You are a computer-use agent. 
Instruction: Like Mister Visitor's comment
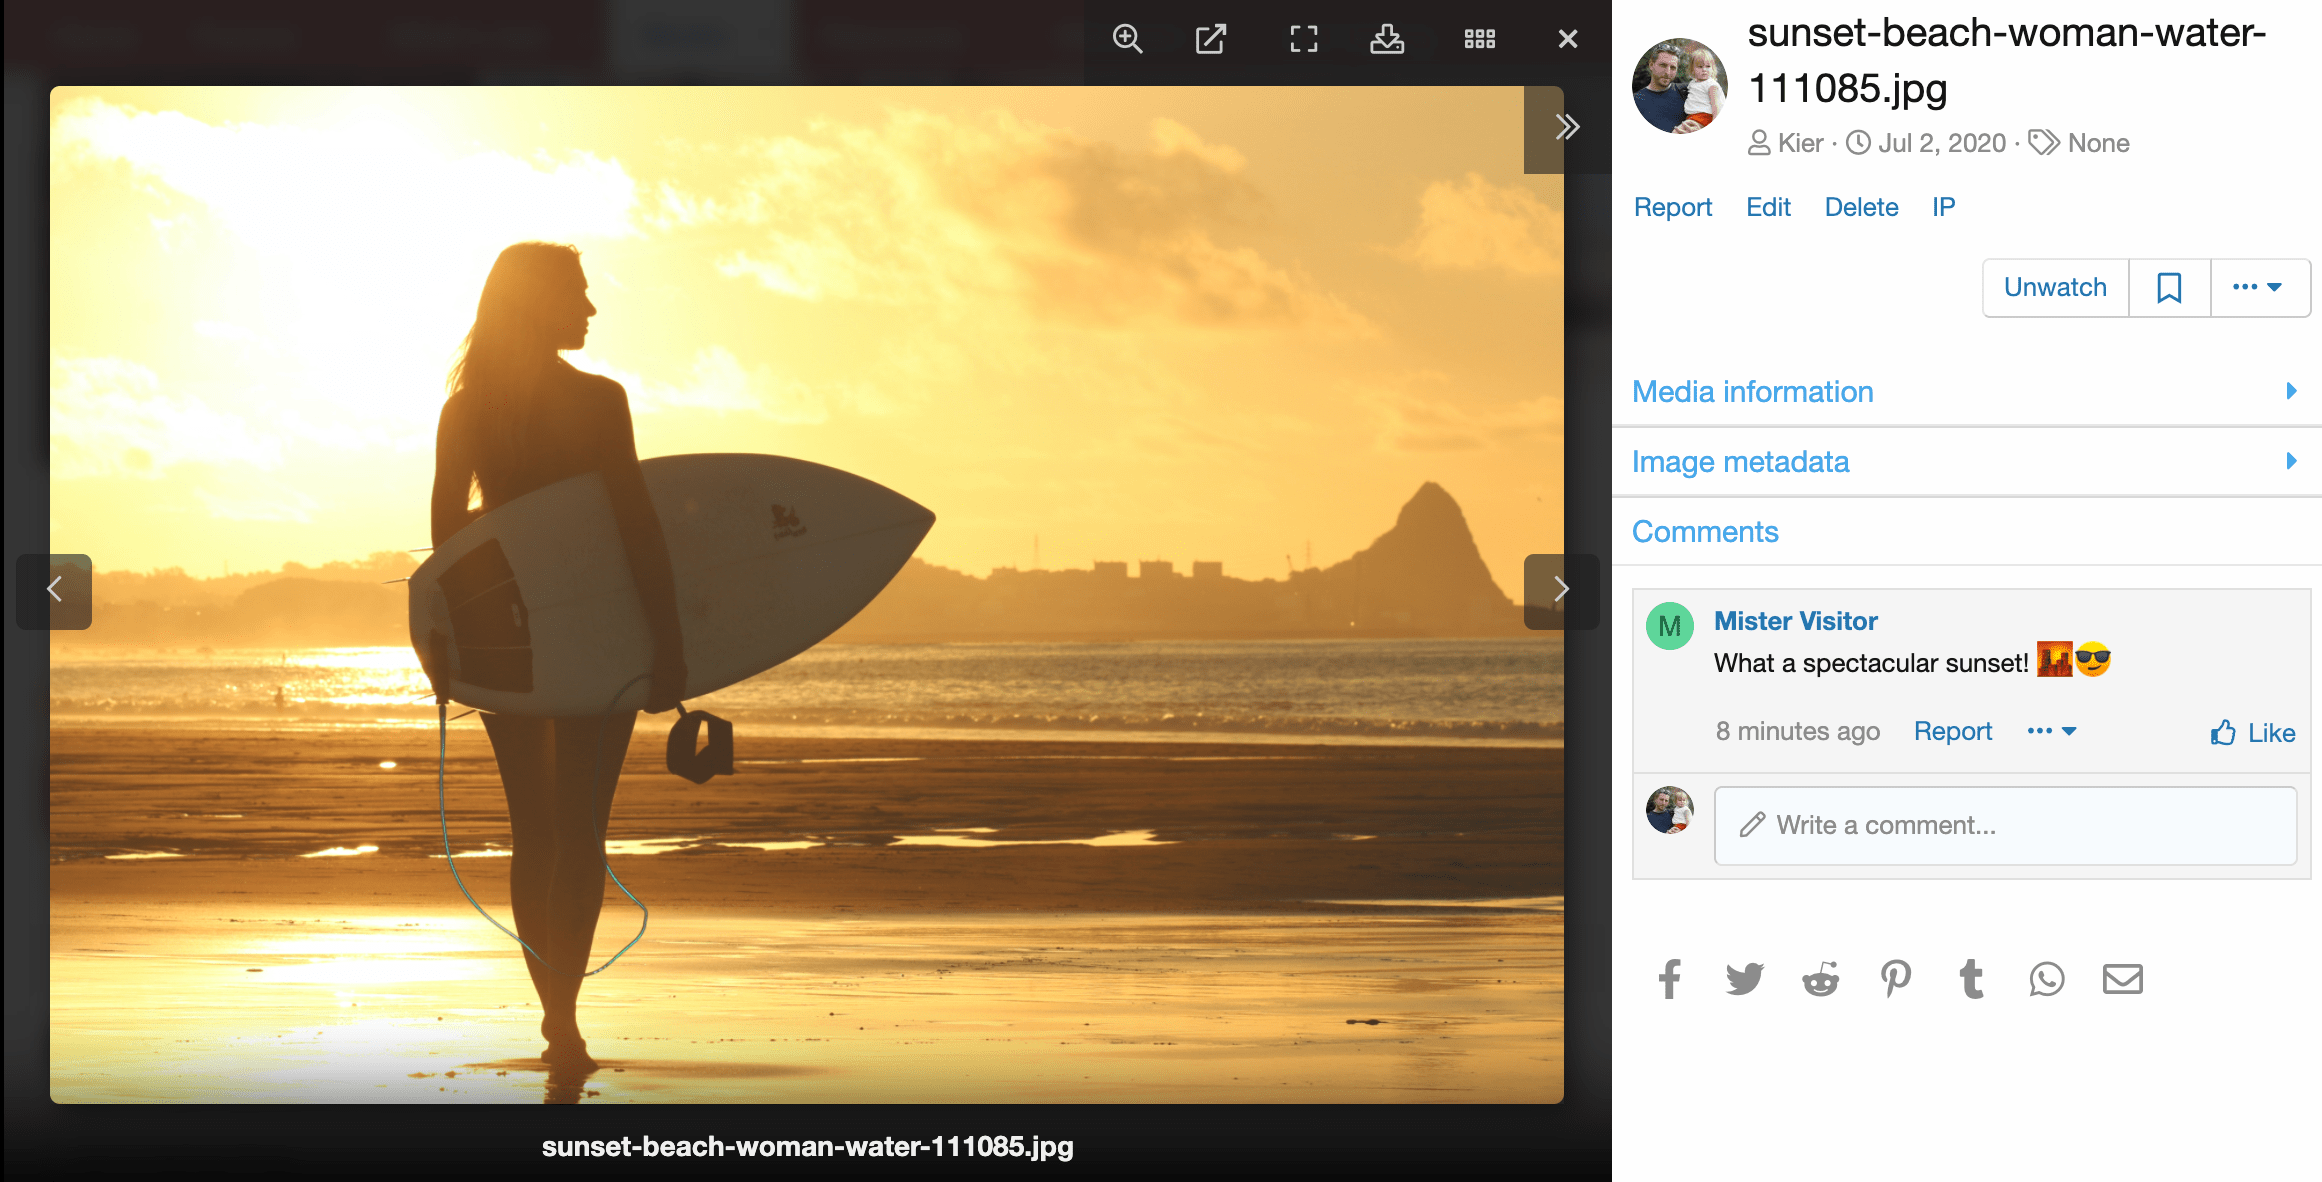click(x=2252, y=733)
